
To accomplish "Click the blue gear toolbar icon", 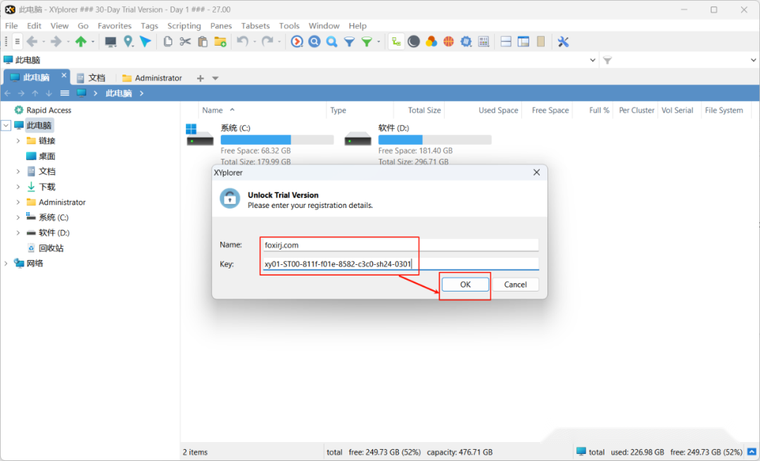I will point(466,42).
